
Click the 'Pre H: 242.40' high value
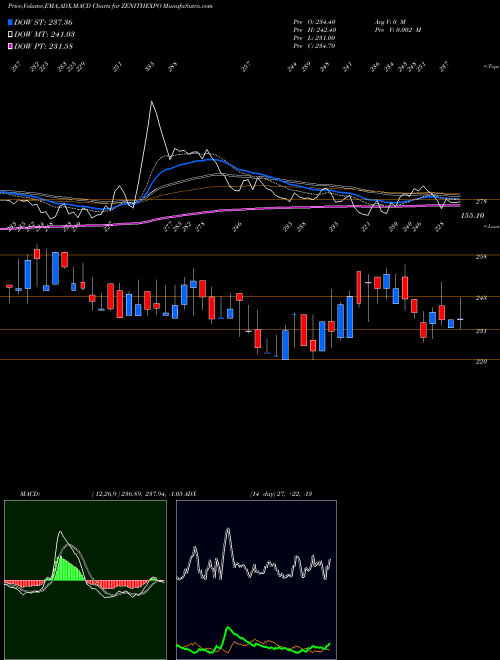[x=314, y=30]
